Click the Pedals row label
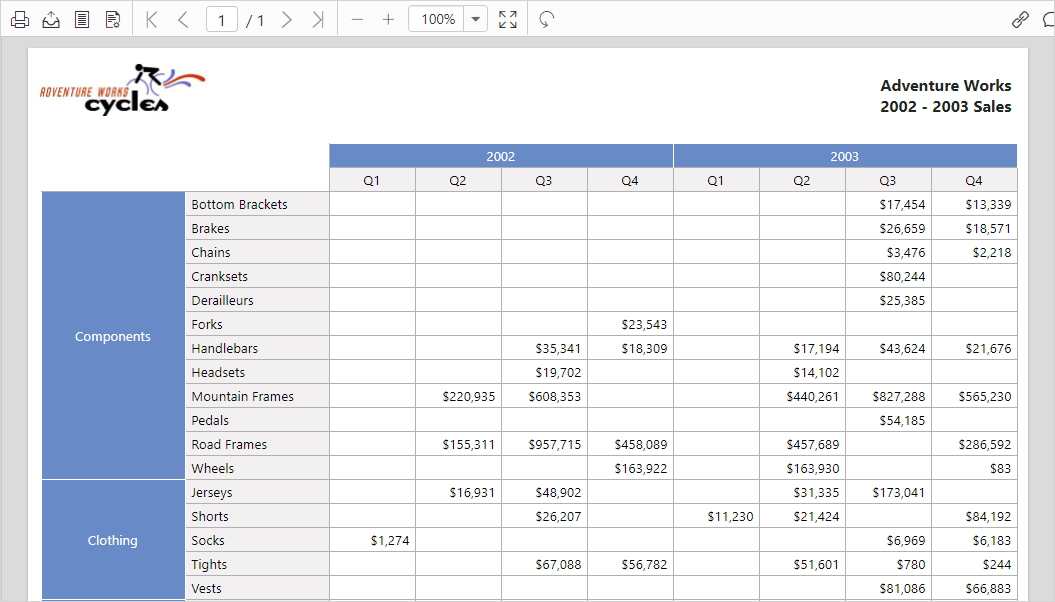This screenshot has width=1055, height=602. (210, 420)
